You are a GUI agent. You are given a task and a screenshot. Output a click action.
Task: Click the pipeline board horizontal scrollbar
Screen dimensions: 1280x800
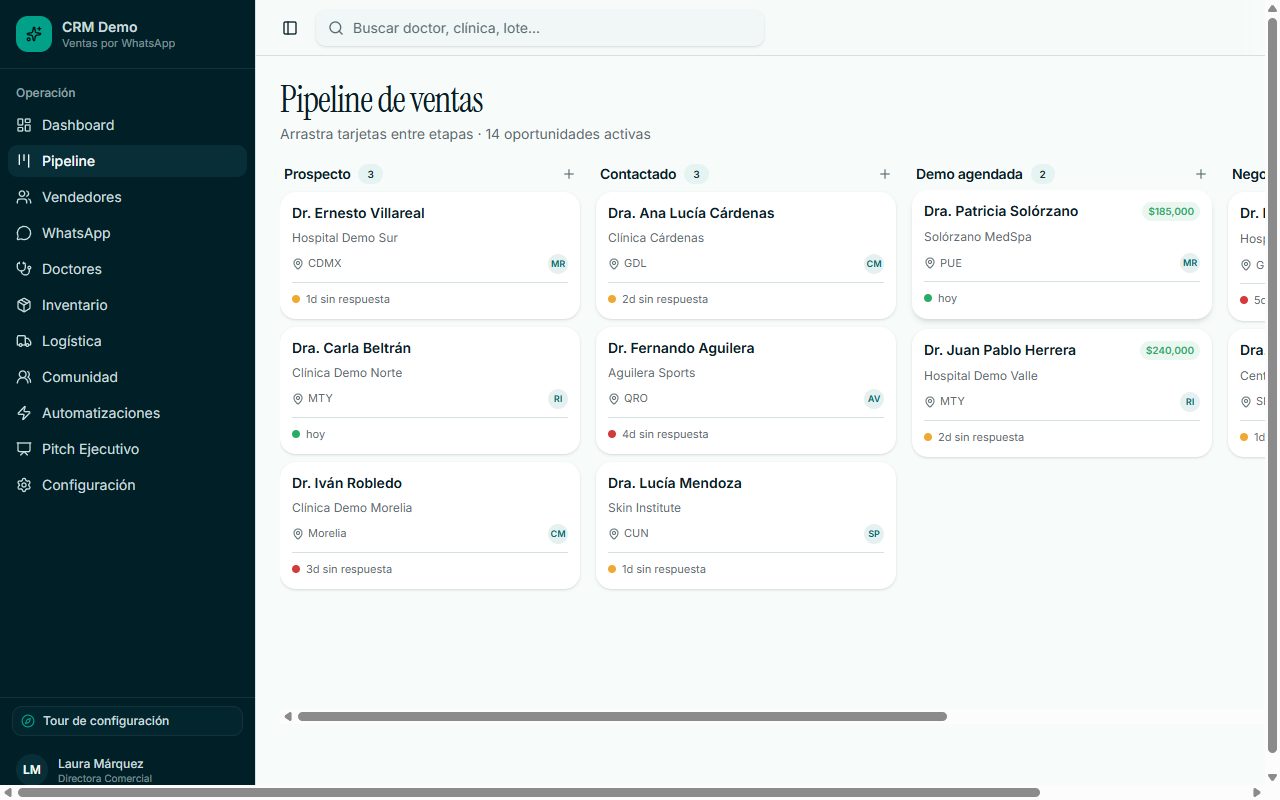pos(622,716)
